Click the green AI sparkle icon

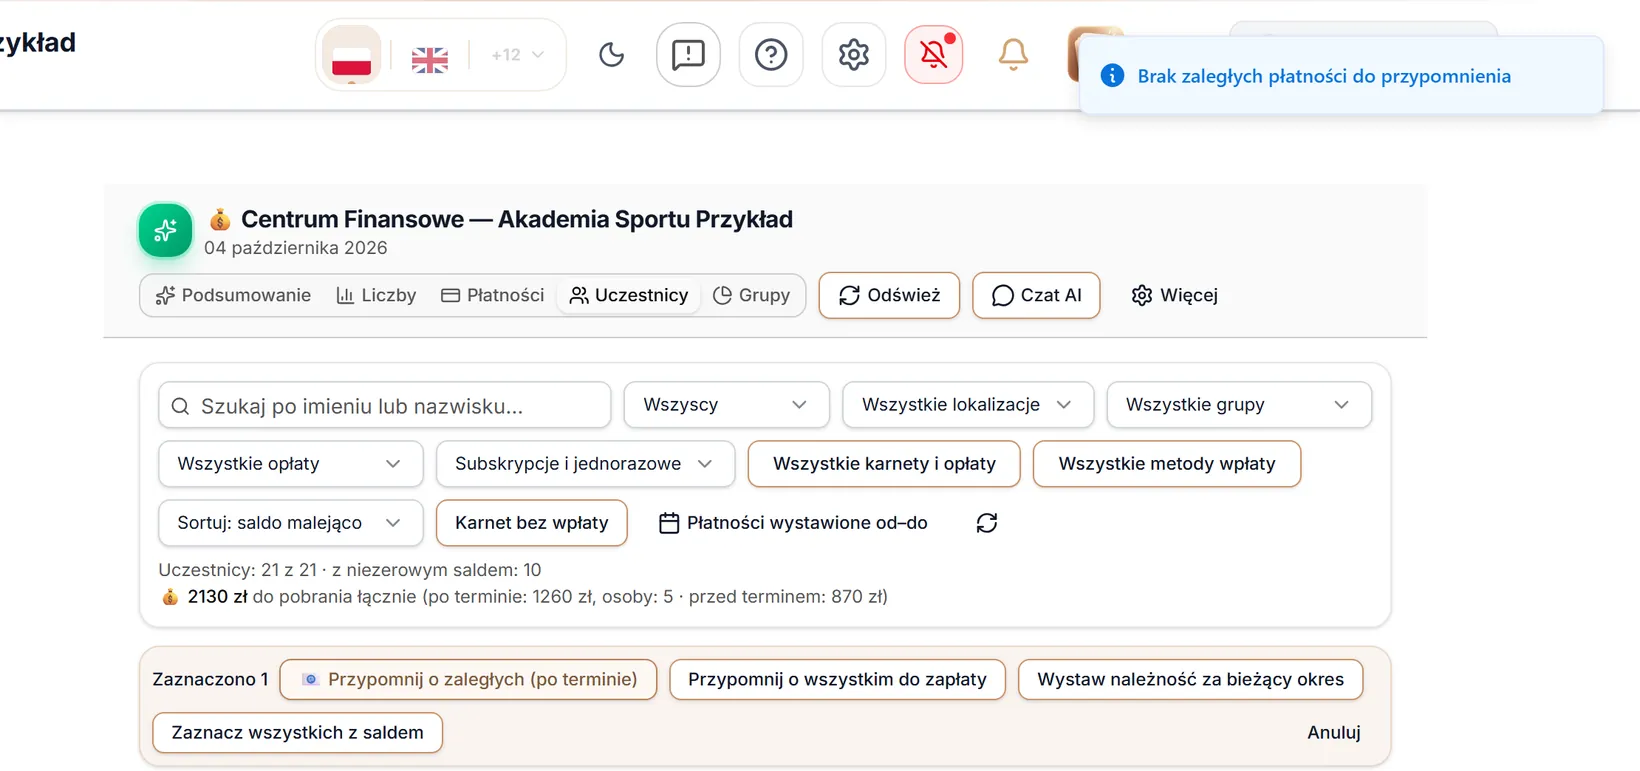pos(166,231)
